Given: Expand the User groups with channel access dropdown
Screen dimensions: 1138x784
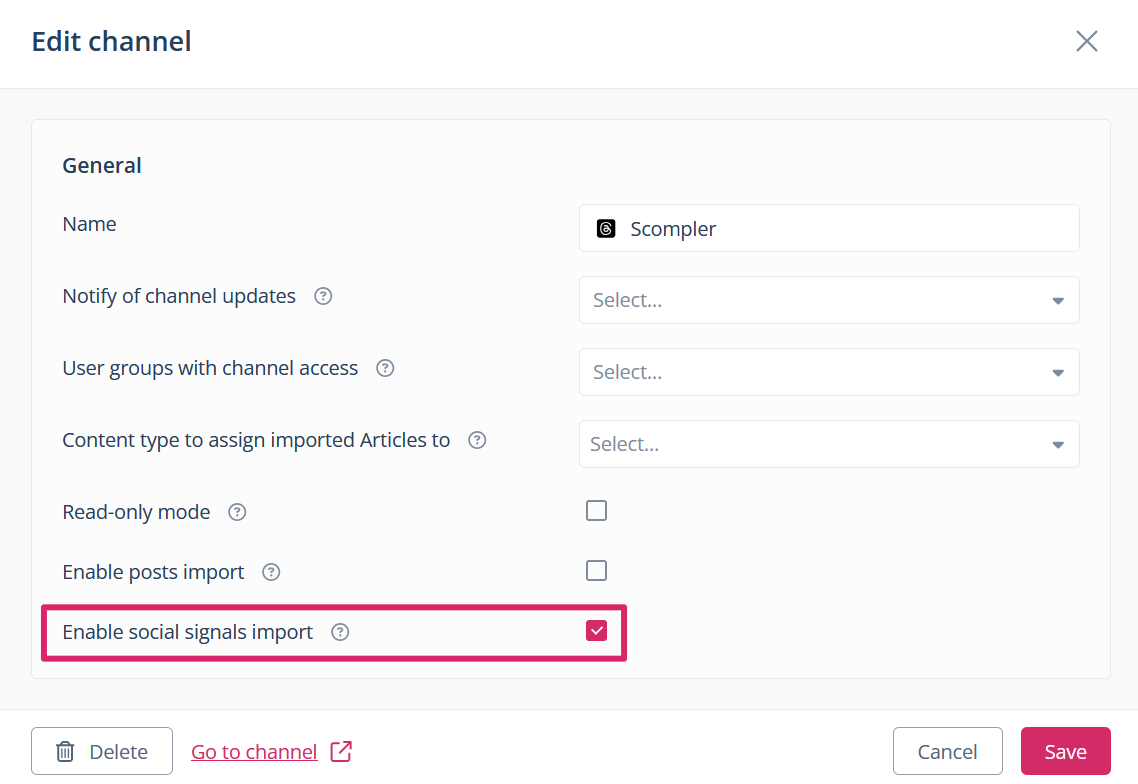Looking at the screenshot, I should coord(828,372).
